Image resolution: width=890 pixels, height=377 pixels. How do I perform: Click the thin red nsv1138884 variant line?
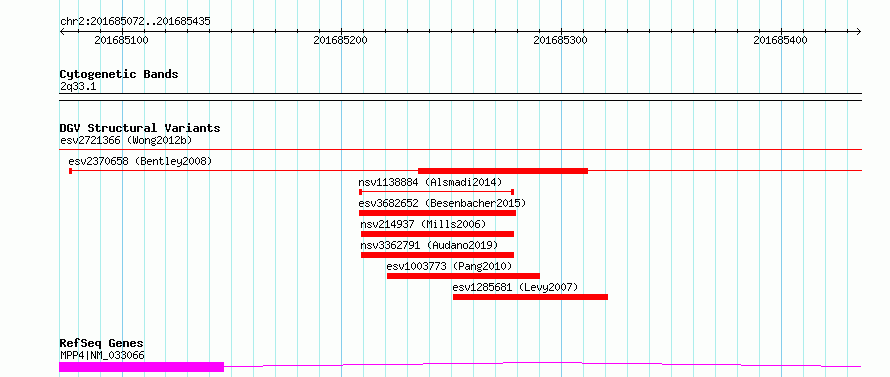coord(436,192)
